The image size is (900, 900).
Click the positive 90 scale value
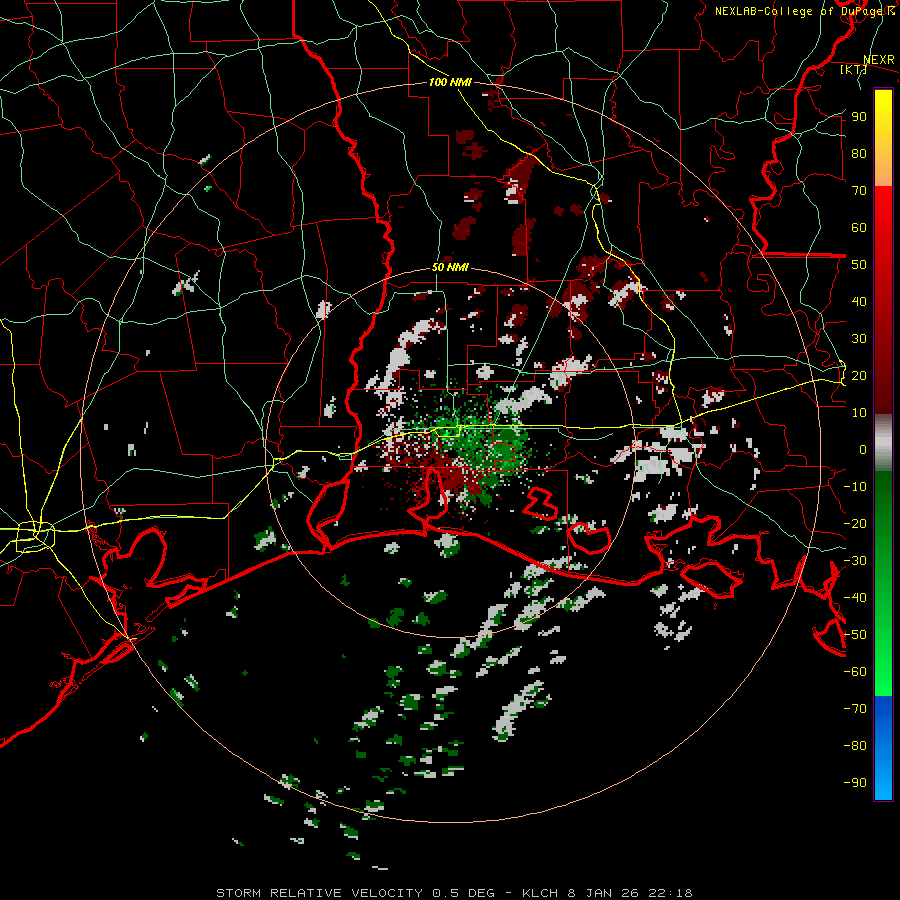859,117
